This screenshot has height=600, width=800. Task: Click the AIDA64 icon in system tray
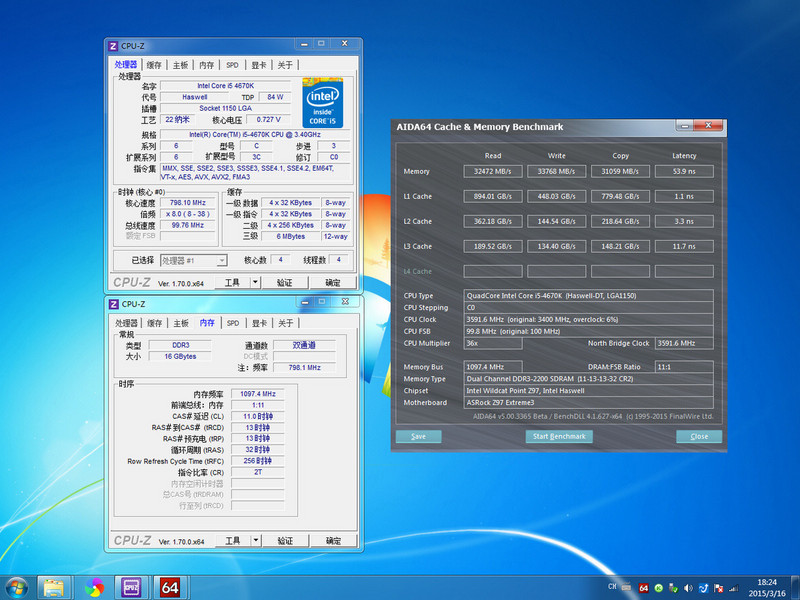(x=643, y=587)
